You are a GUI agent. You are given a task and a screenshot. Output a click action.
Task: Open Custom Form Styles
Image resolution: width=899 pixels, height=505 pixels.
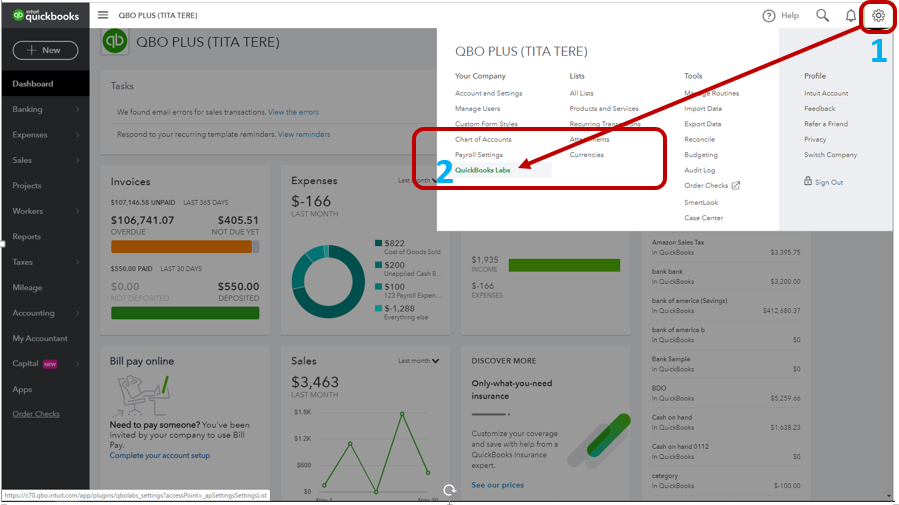(x=486, y=124)
